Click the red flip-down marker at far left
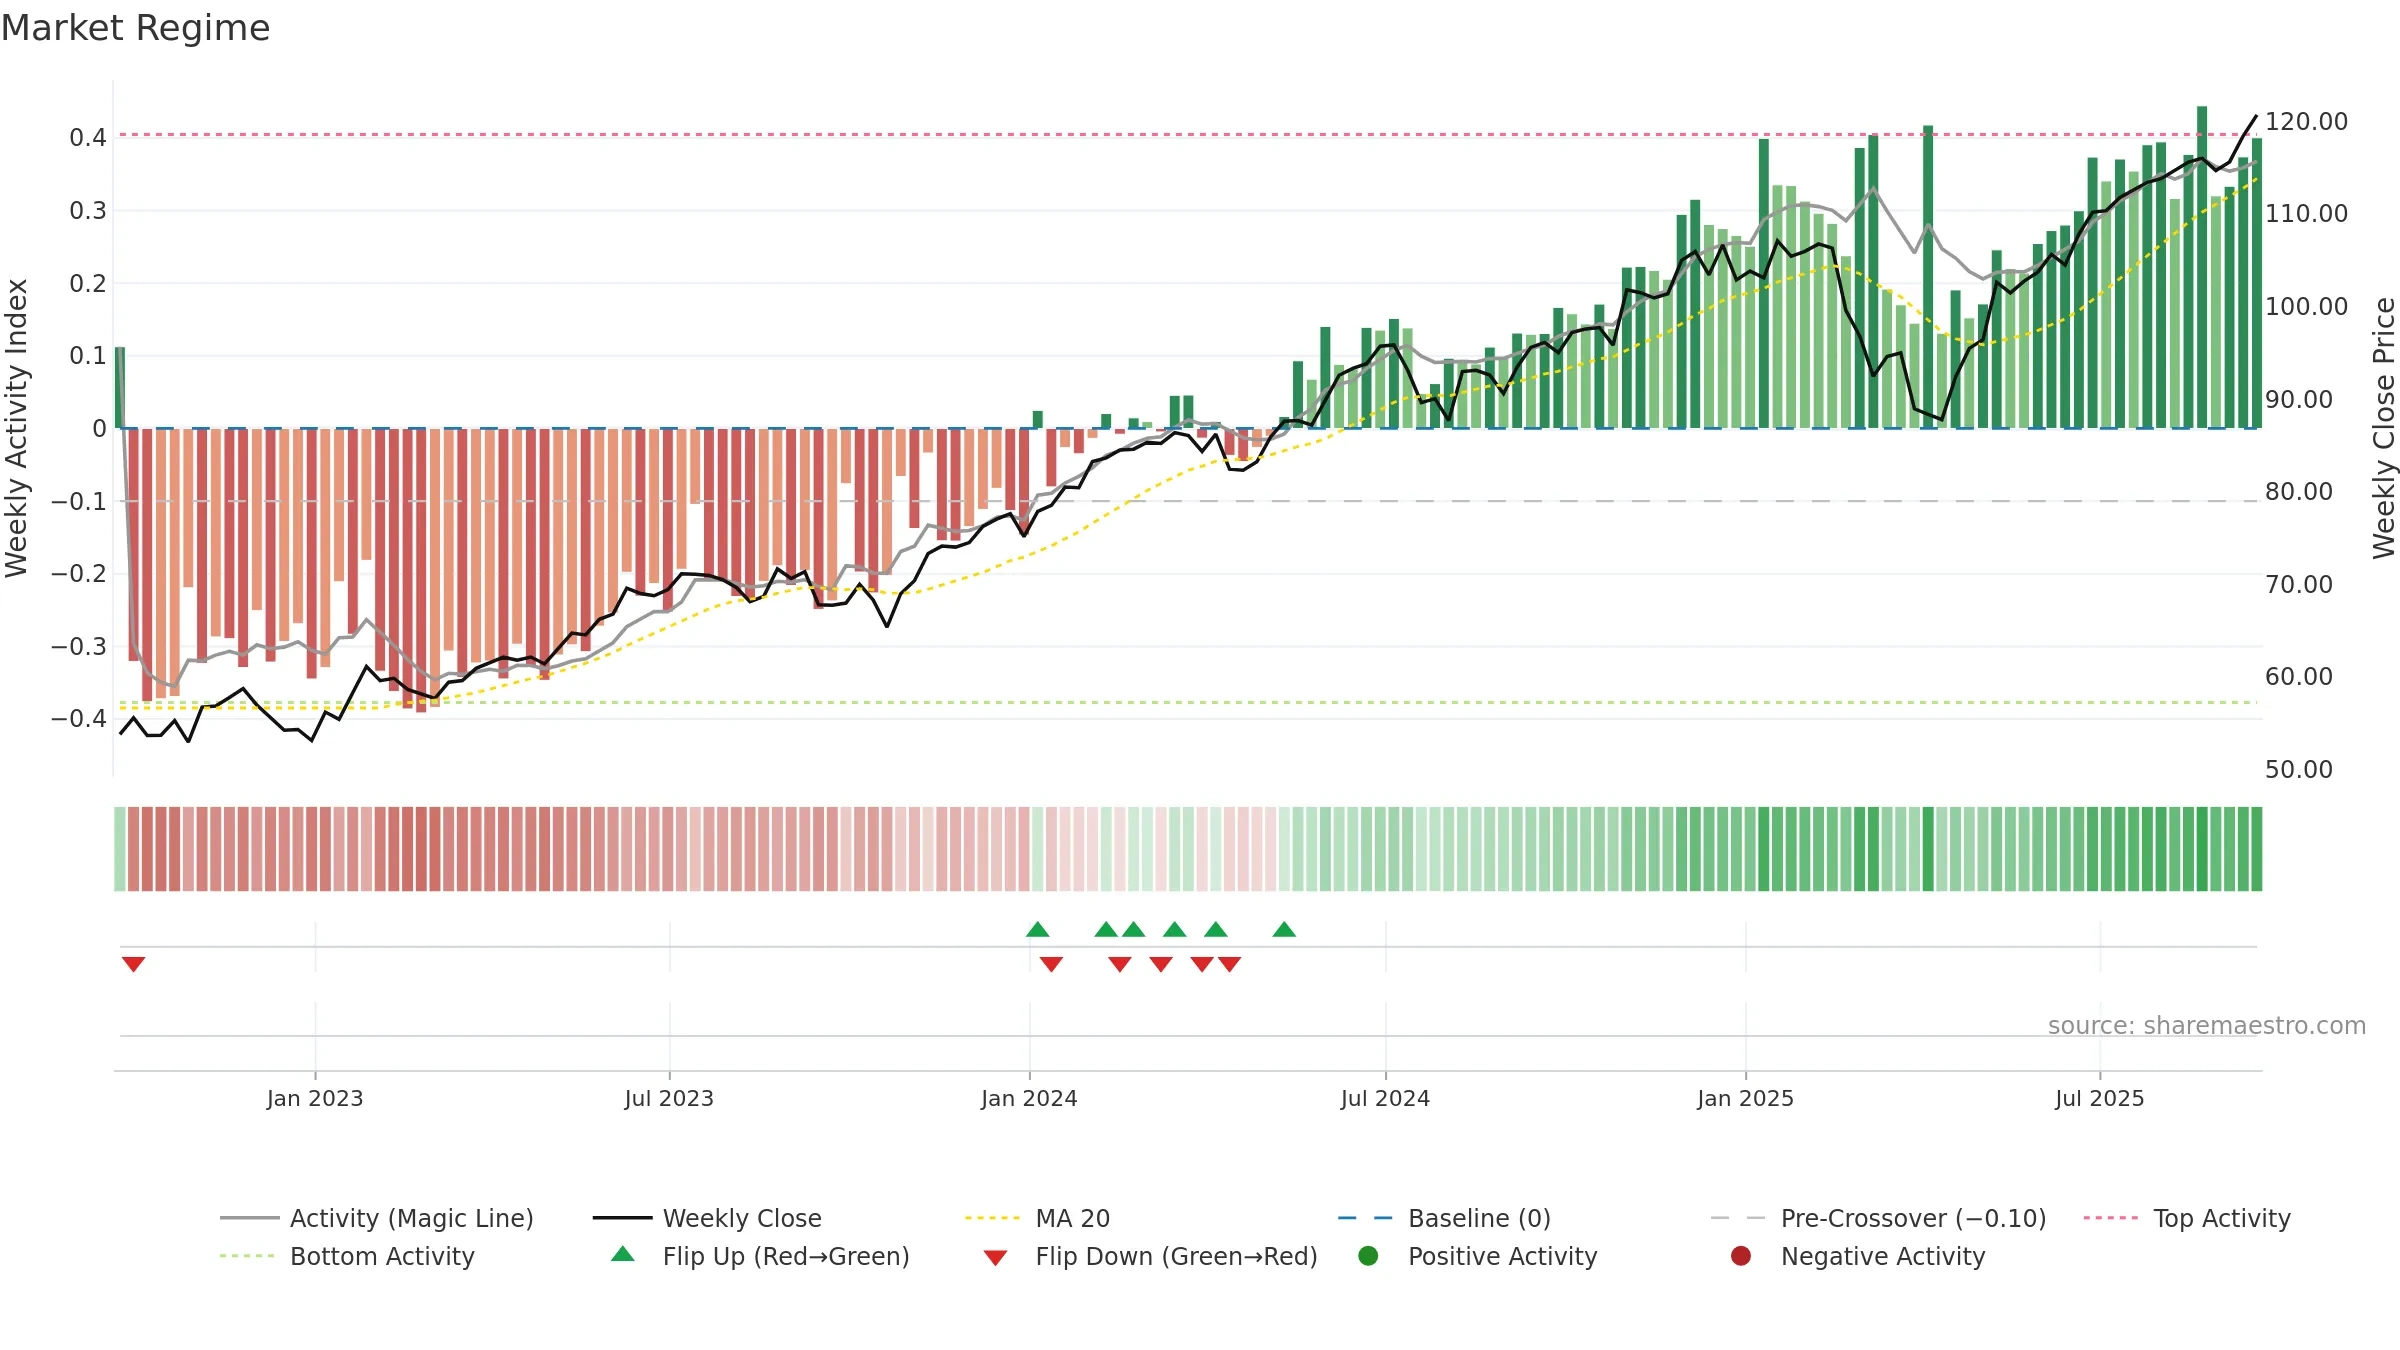The image size is (2400, 1350). click(x=134, y=964)
